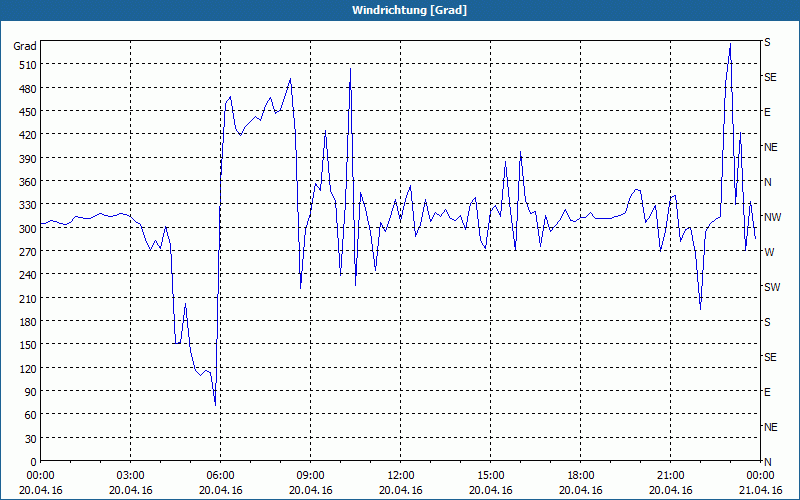Select the 150 degree axis label
This screenshot has width=800, height=500.
(28, 345)
